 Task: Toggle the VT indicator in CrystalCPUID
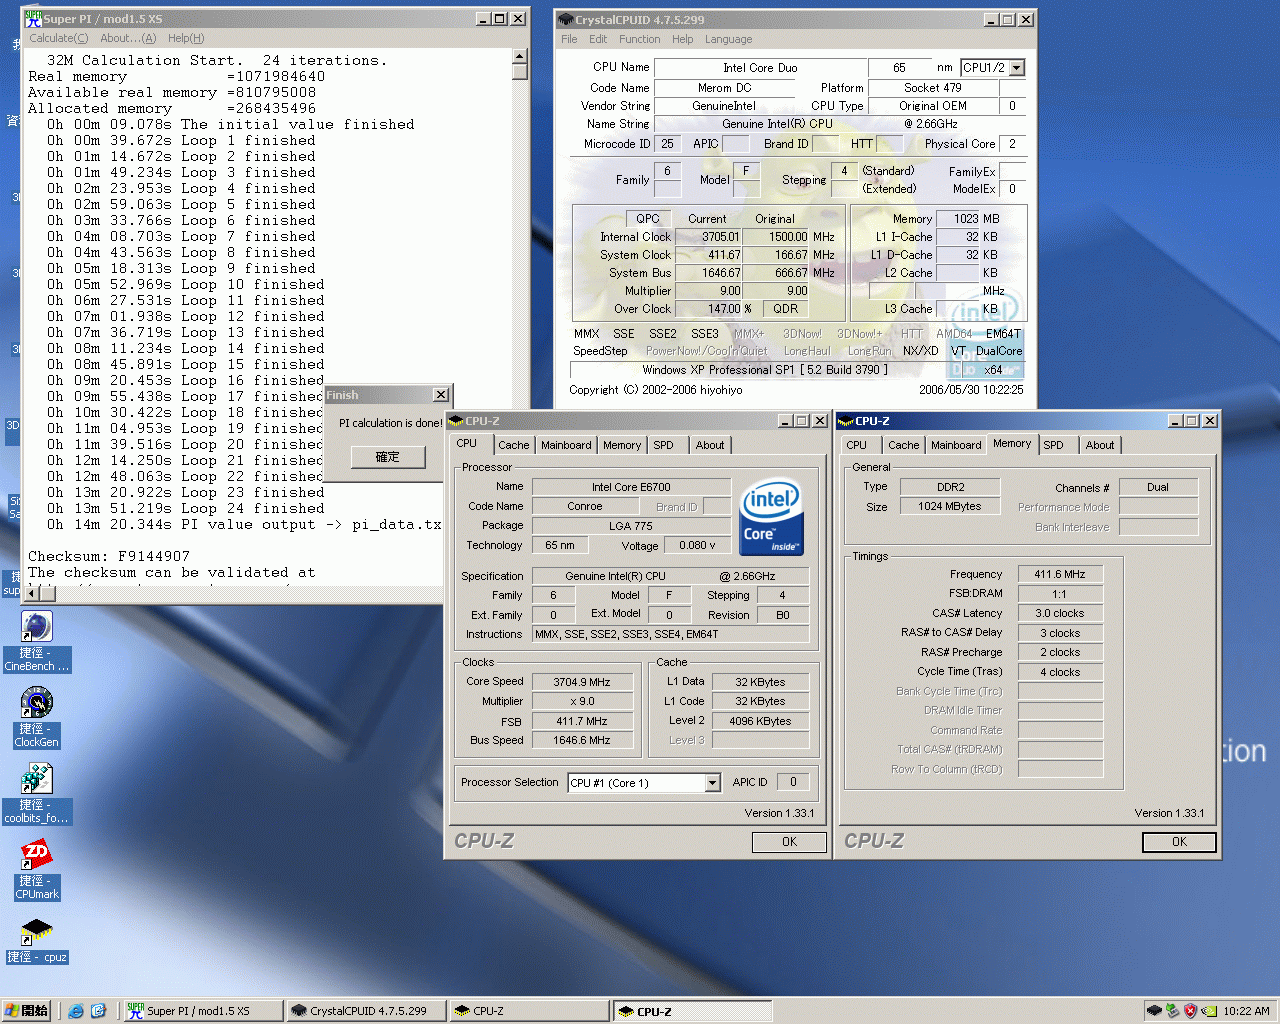click(958, 351)
